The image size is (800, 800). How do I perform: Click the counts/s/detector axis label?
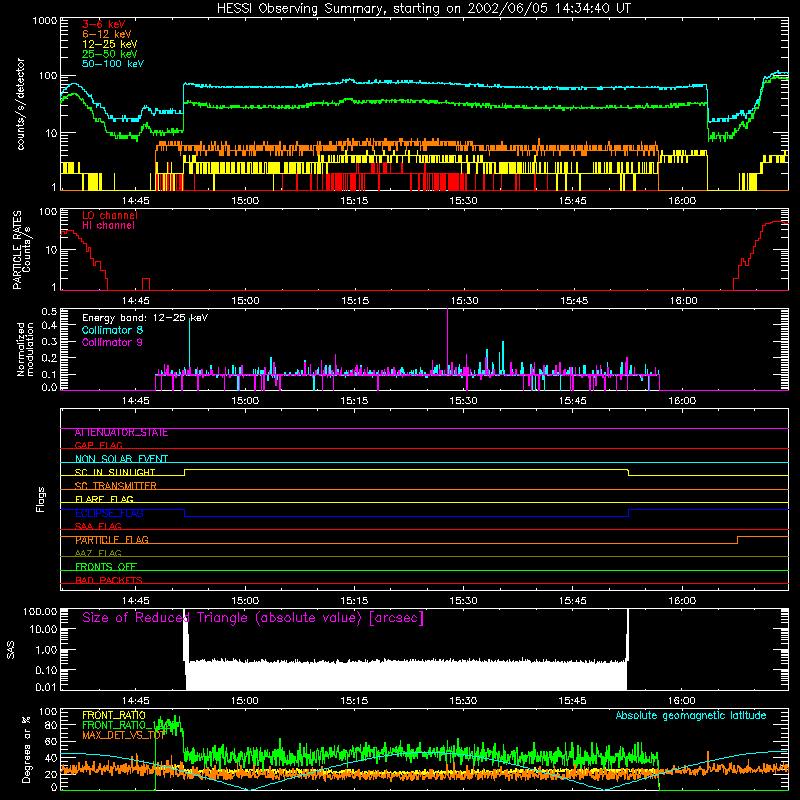(x=21, y=104)
